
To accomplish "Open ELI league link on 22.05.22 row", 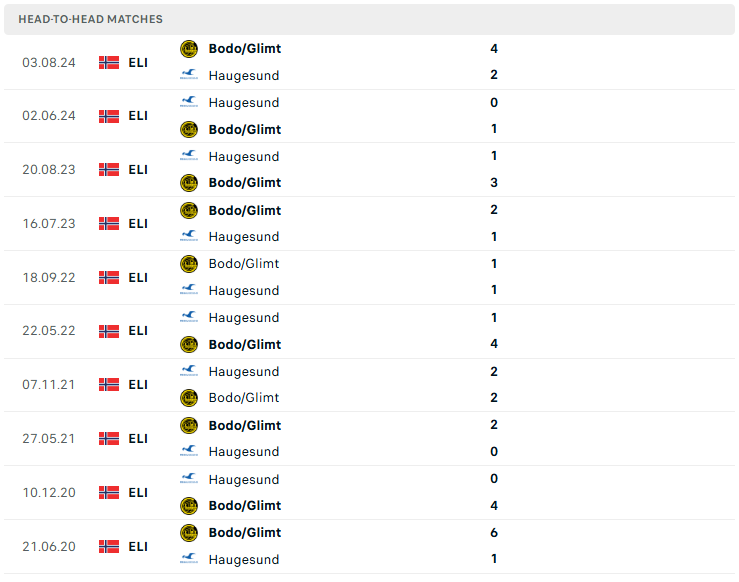I will 138,331.
